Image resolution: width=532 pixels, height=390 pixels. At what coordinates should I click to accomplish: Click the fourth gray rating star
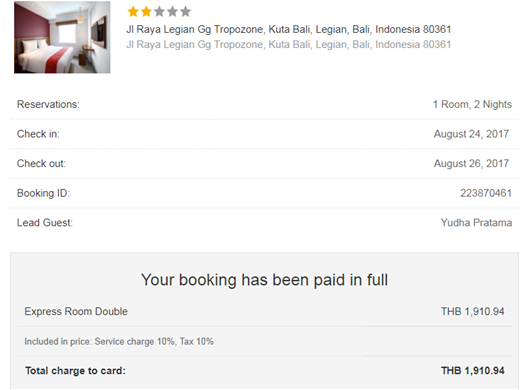click(x=172, y=12)
